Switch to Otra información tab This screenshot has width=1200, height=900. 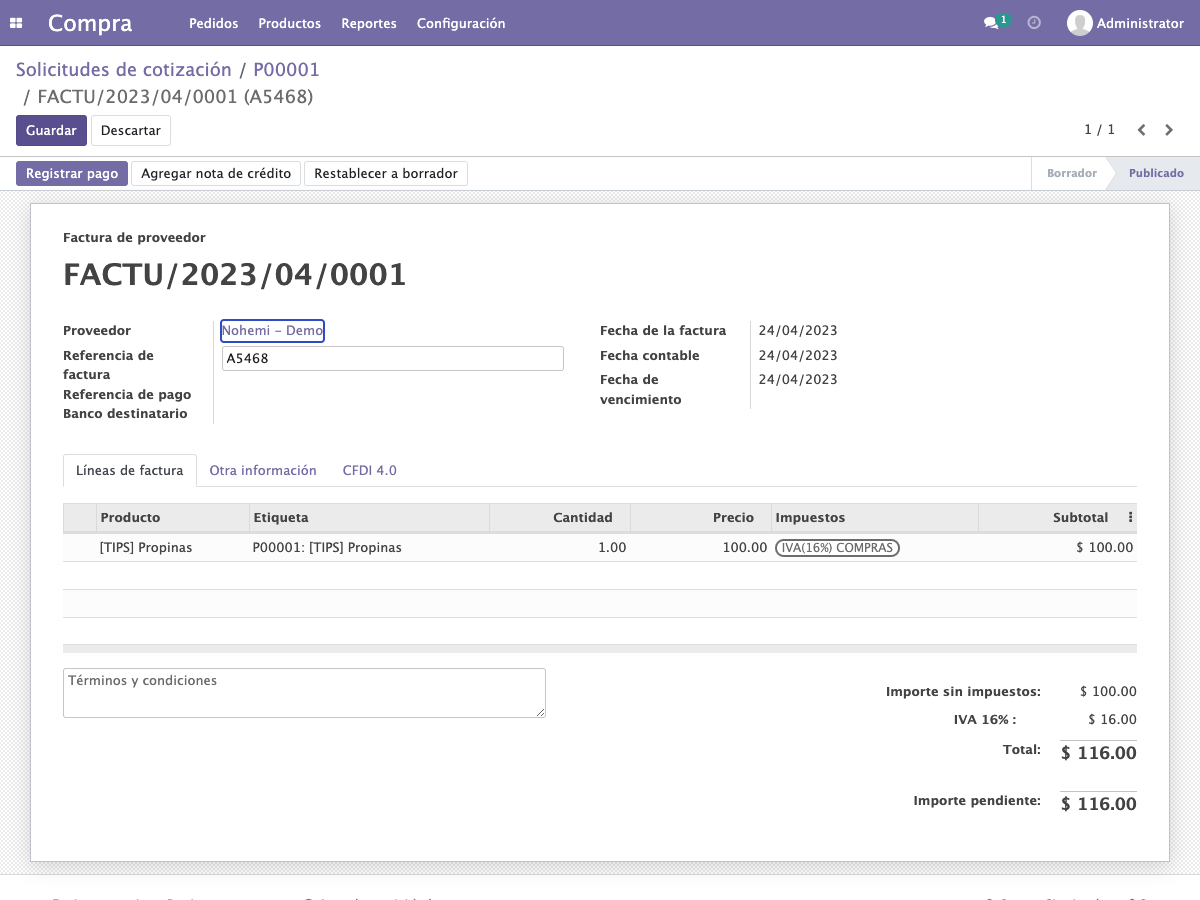tap(263, 471)
